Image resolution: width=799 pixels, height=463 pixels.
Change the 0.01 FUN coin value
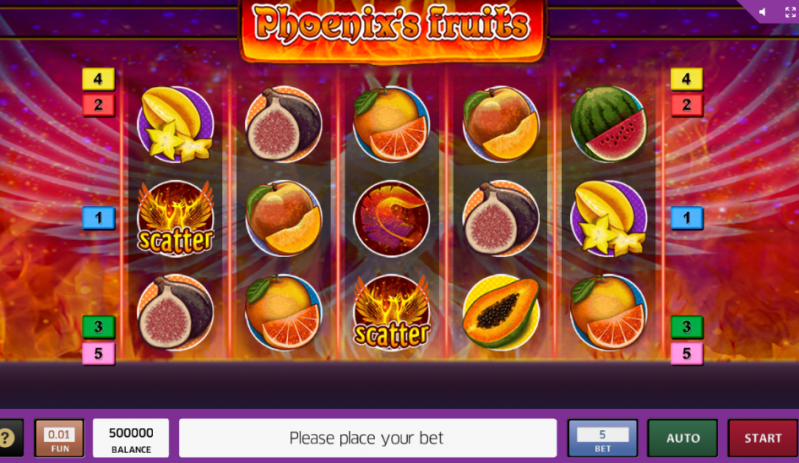pyautogui.click(x=59, y=438)
